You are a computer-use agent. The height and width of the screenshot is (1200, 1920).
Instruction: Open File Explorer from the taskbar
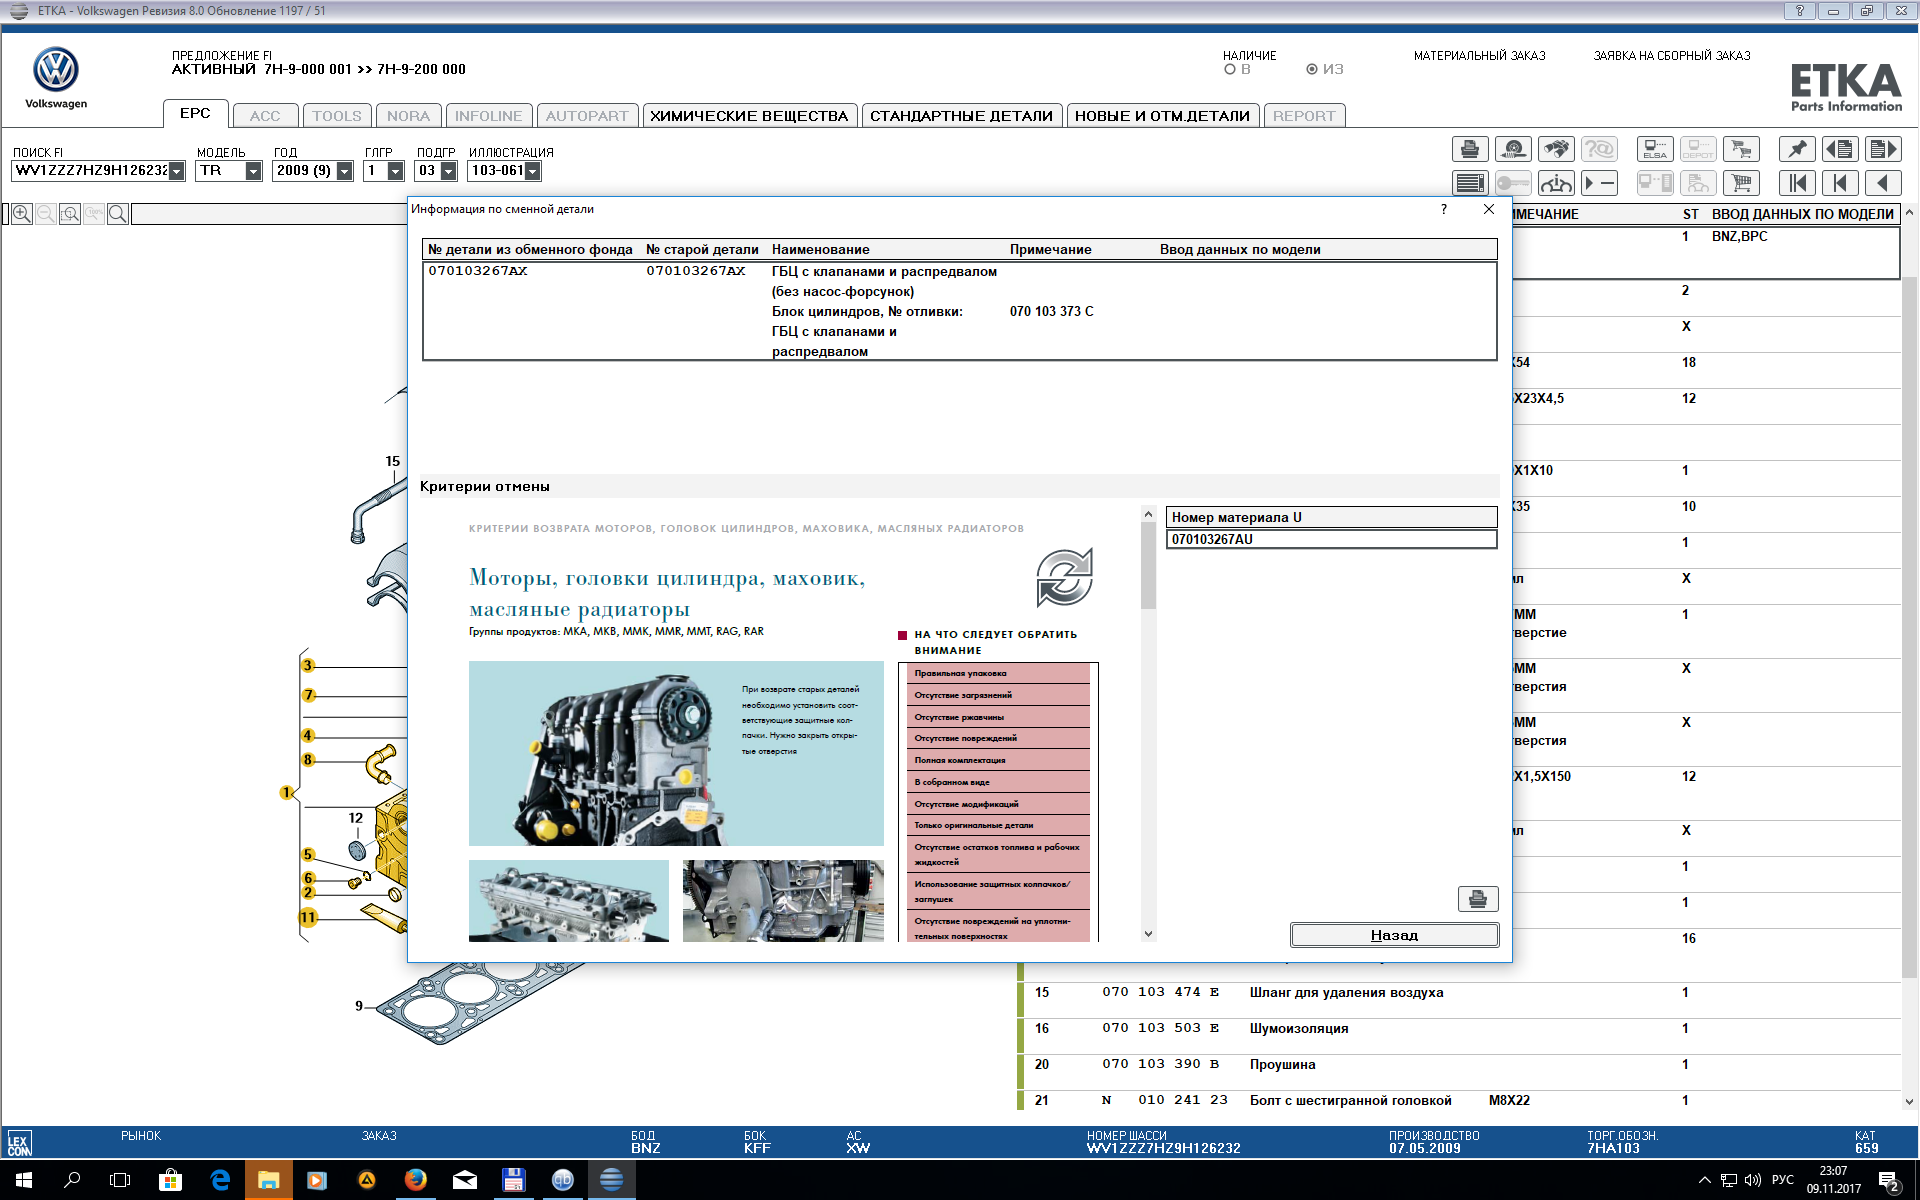268,1180
